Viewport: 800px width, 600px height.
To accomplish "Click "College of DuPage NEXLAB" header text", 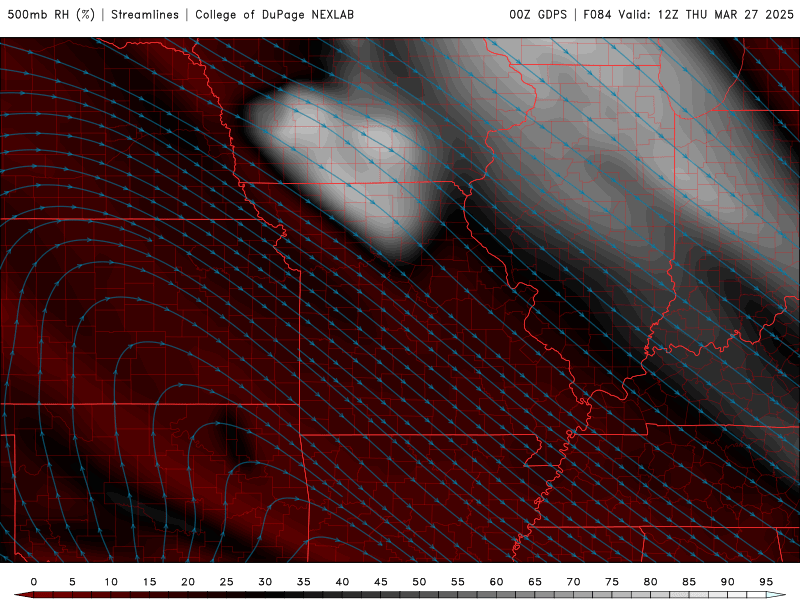I will click(274, 14).
